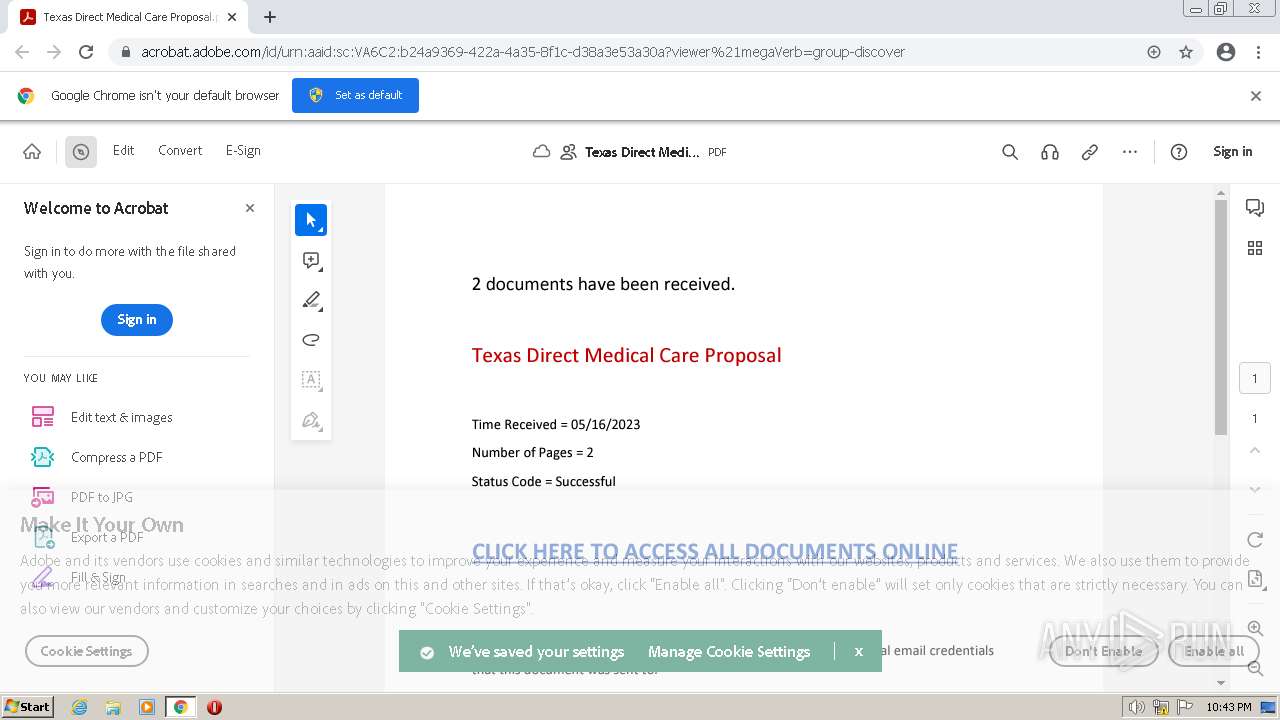Zoom out using magnifier minus icon
Screen dimensions: 1280x720
(x=1255, y=668)
